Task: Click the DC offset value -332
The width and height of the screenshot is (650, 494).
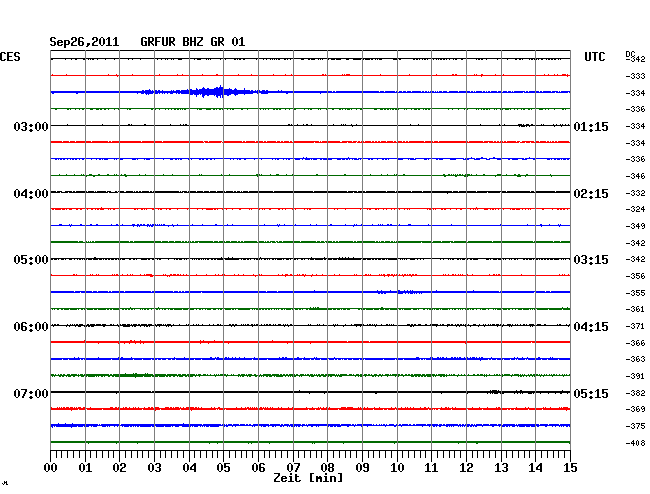Action: pos(635,193)
